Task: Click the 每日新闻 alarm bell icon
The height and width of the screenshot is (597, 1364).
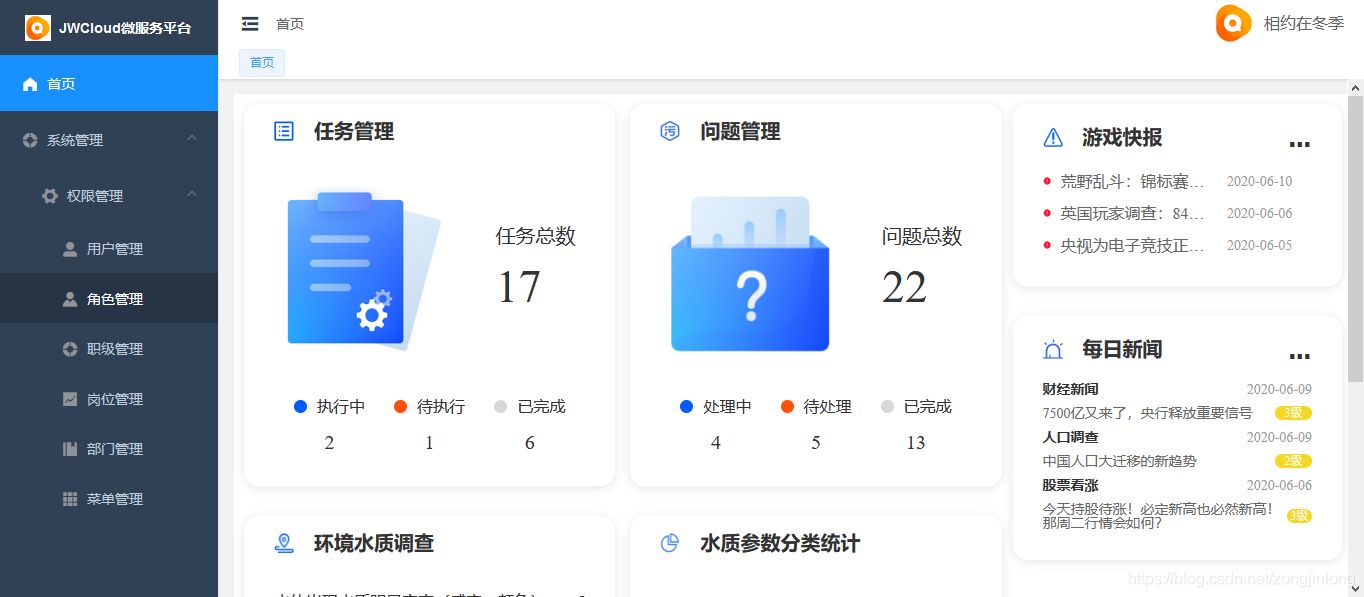Action: pyautogui.click(x=1053, y=350)
